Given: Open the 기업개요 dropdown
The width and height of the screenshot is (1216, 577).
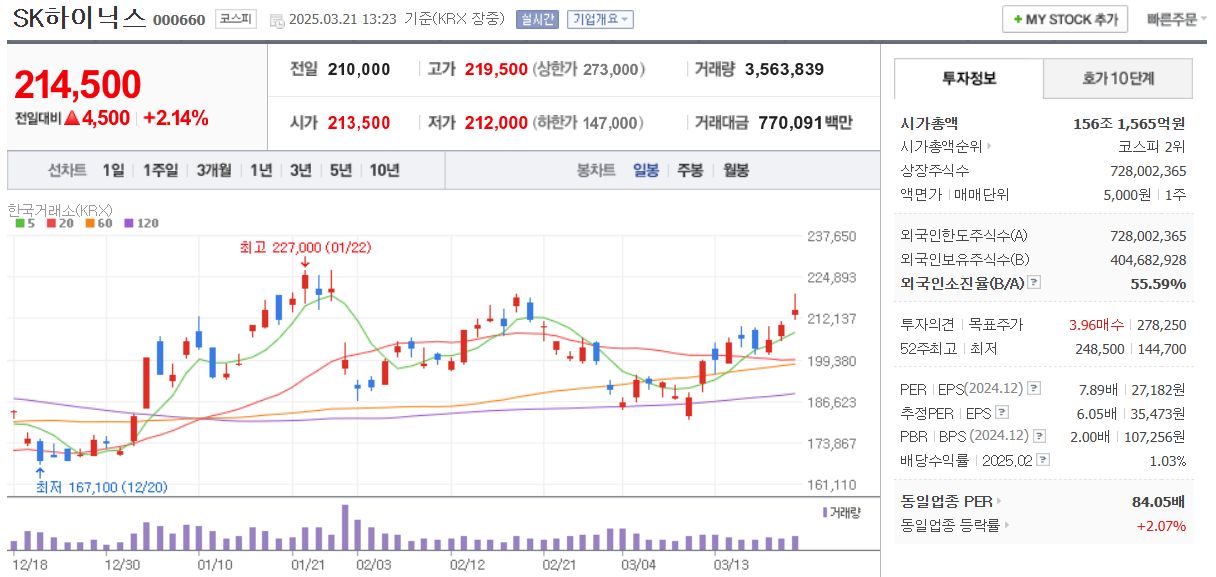Looking at the screenshot, I should point(600,19).
